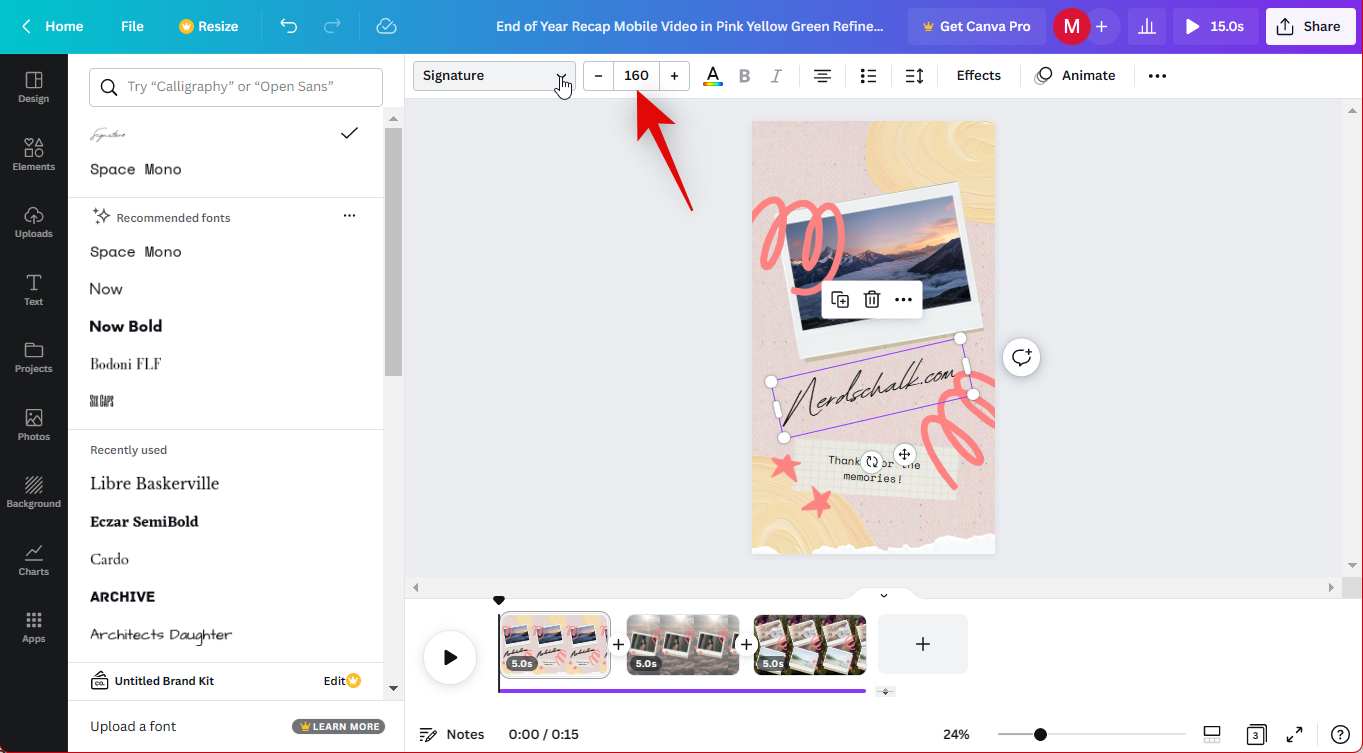Decrease the font size with minus
Screen dimensions: 1363x753
tap(598, 76)
